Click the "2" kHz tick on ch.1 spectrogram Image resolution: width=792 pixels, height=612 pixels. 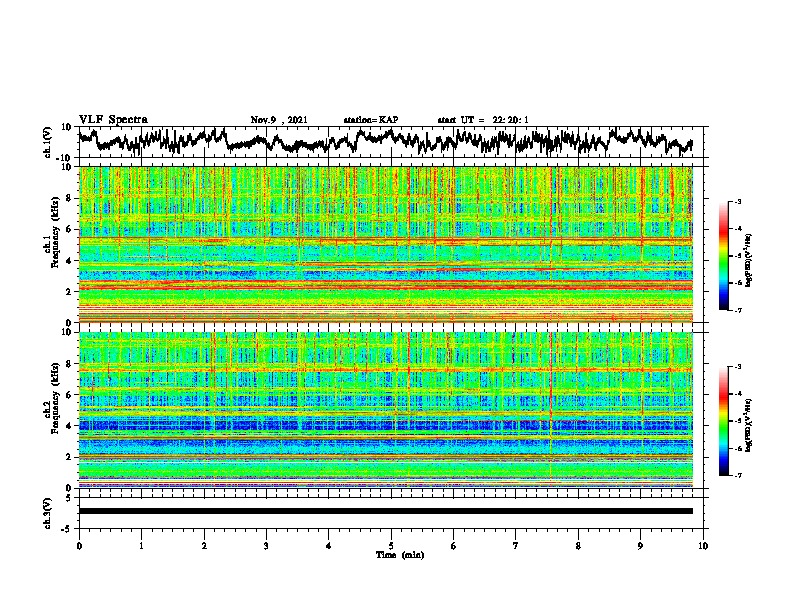click(x=70, y=291)
